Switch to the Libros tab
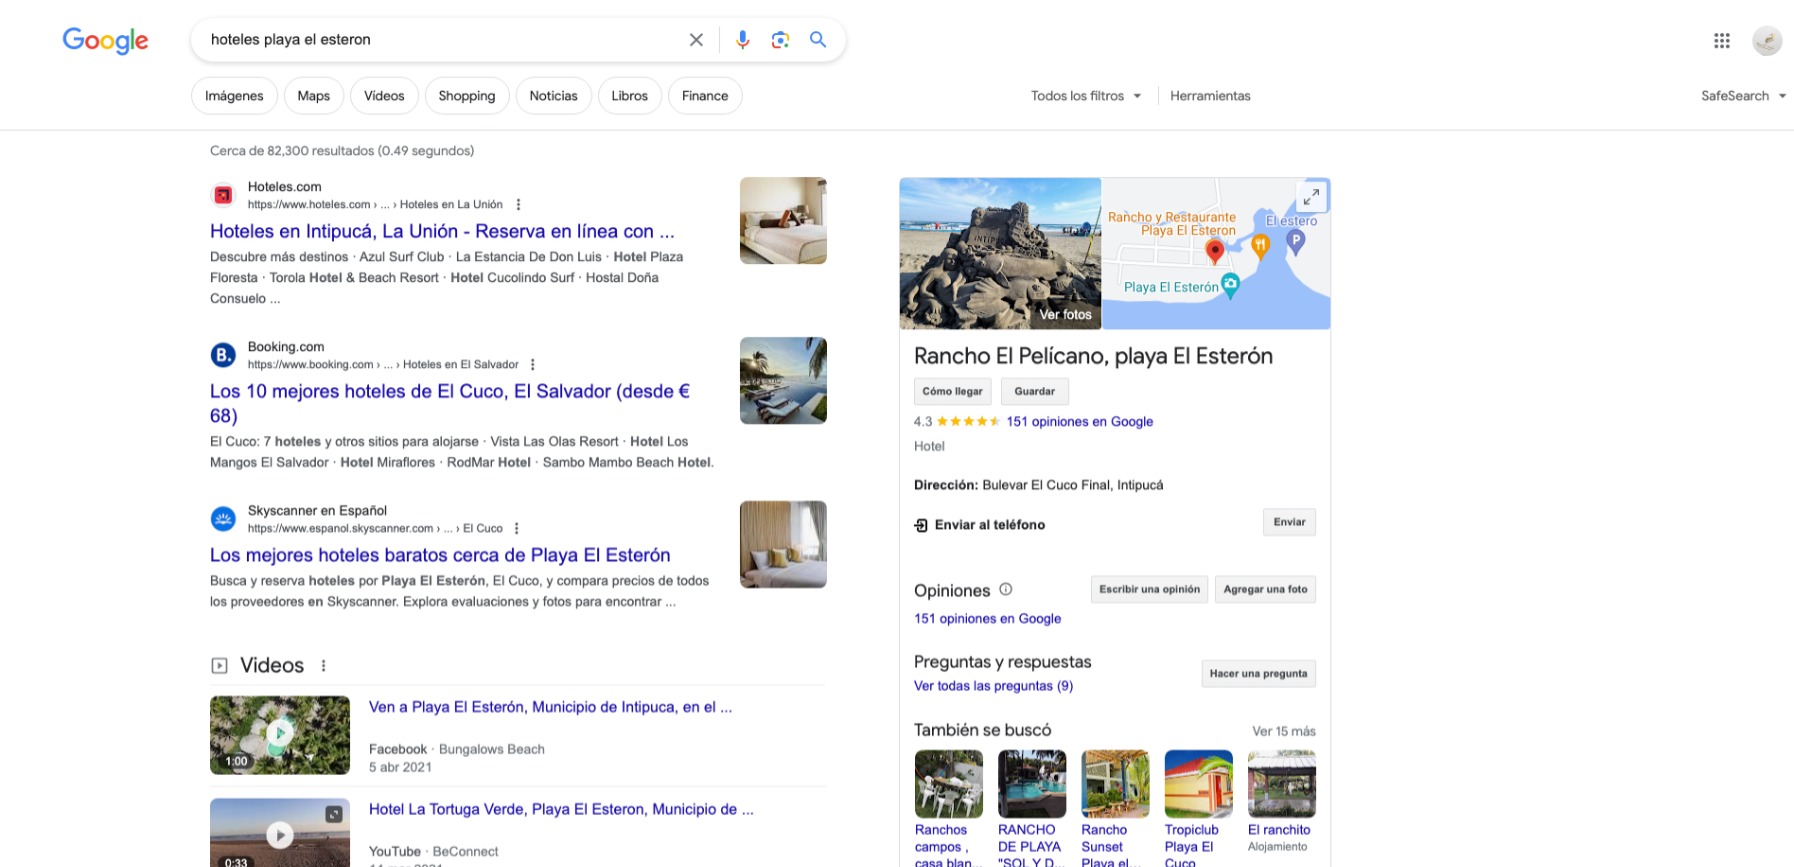The height and width of the screenshot is (867, 1794). pos(630,96)
